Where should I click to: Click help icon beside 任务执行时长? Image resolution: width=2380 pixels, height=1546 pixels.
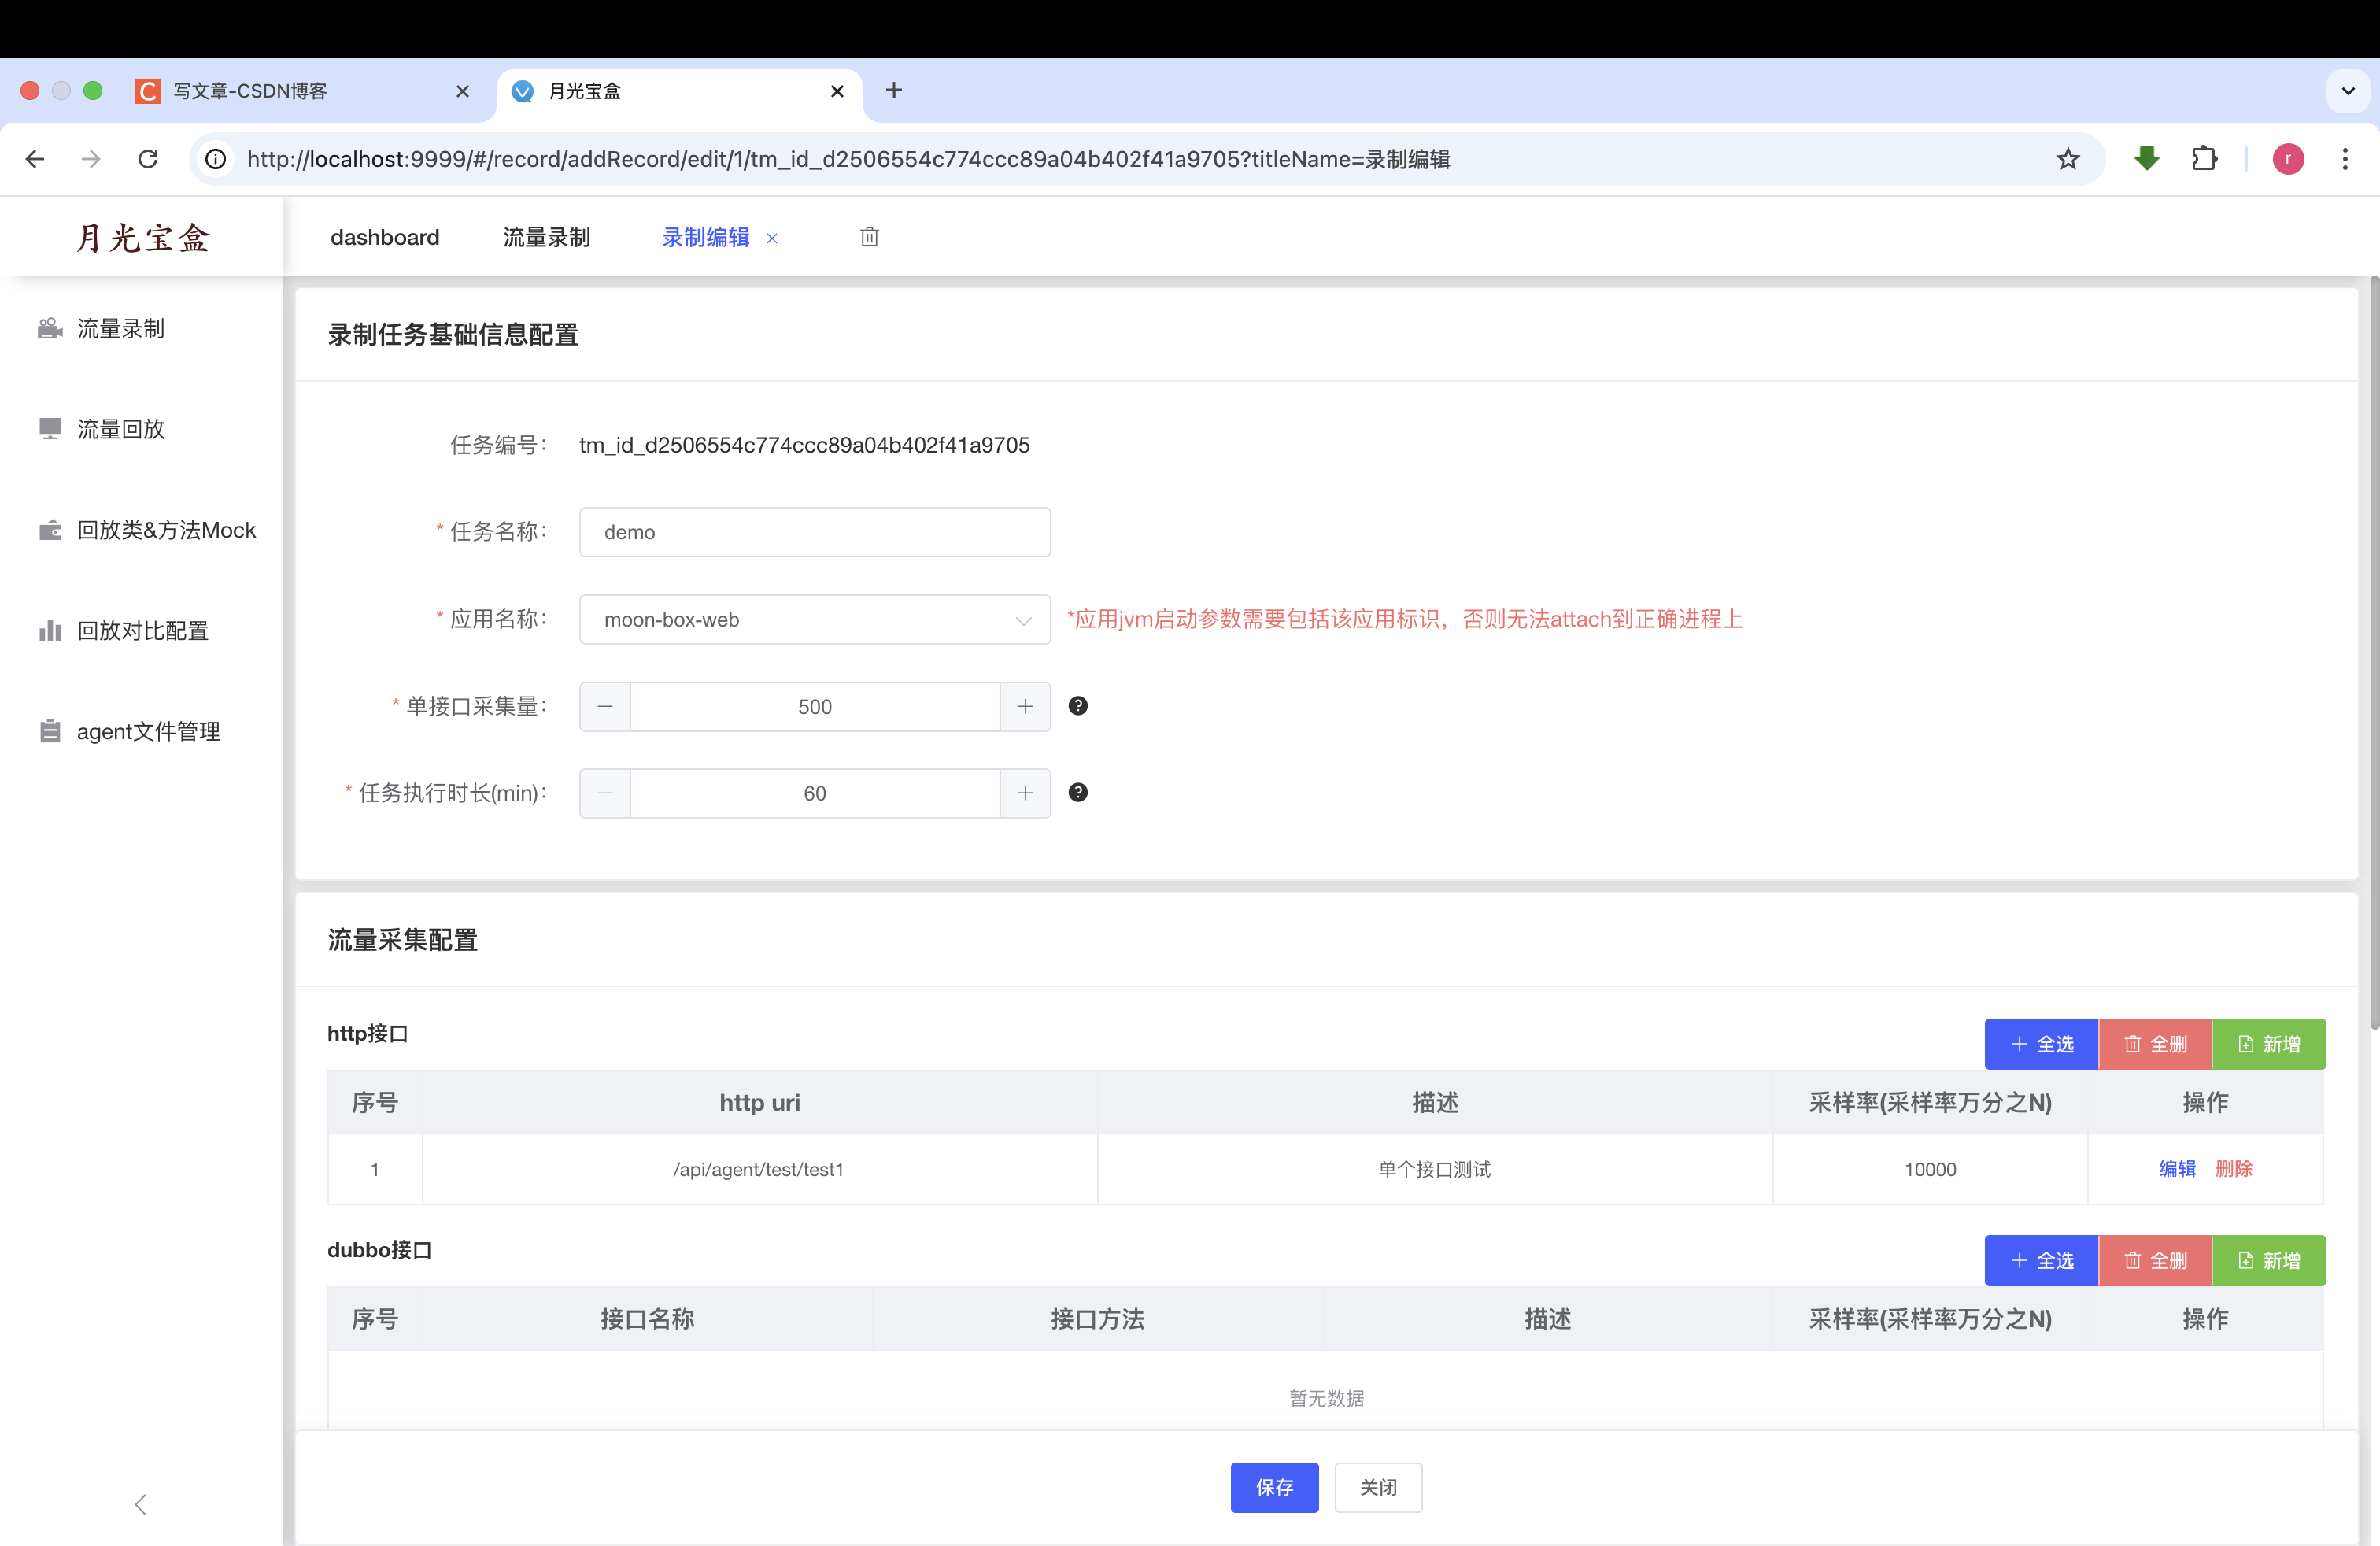(1077, 793)
